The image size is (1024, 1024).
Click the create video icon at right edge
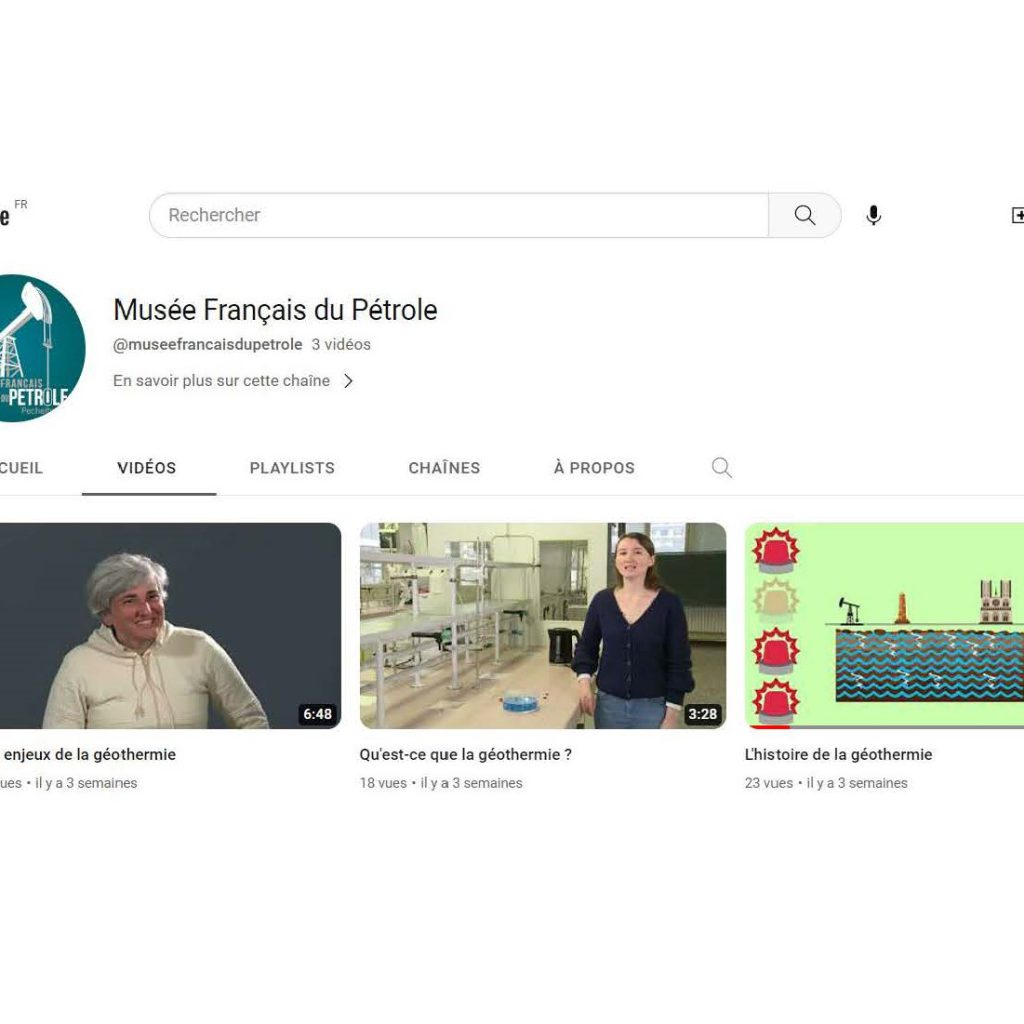pos(1017,215)
